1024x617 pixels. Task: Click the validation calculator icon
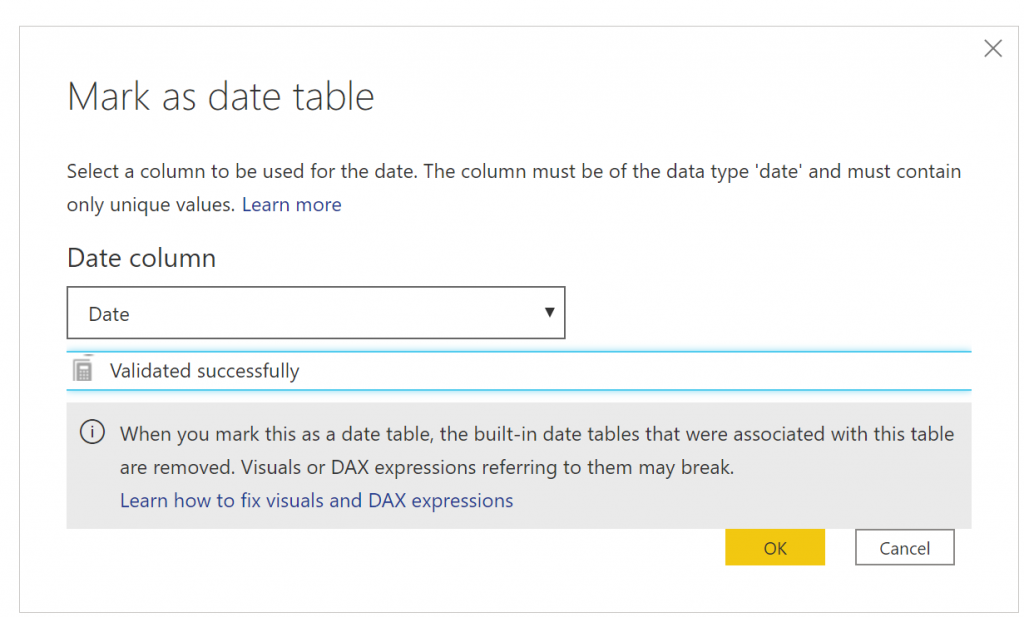(x=83, y=370)
